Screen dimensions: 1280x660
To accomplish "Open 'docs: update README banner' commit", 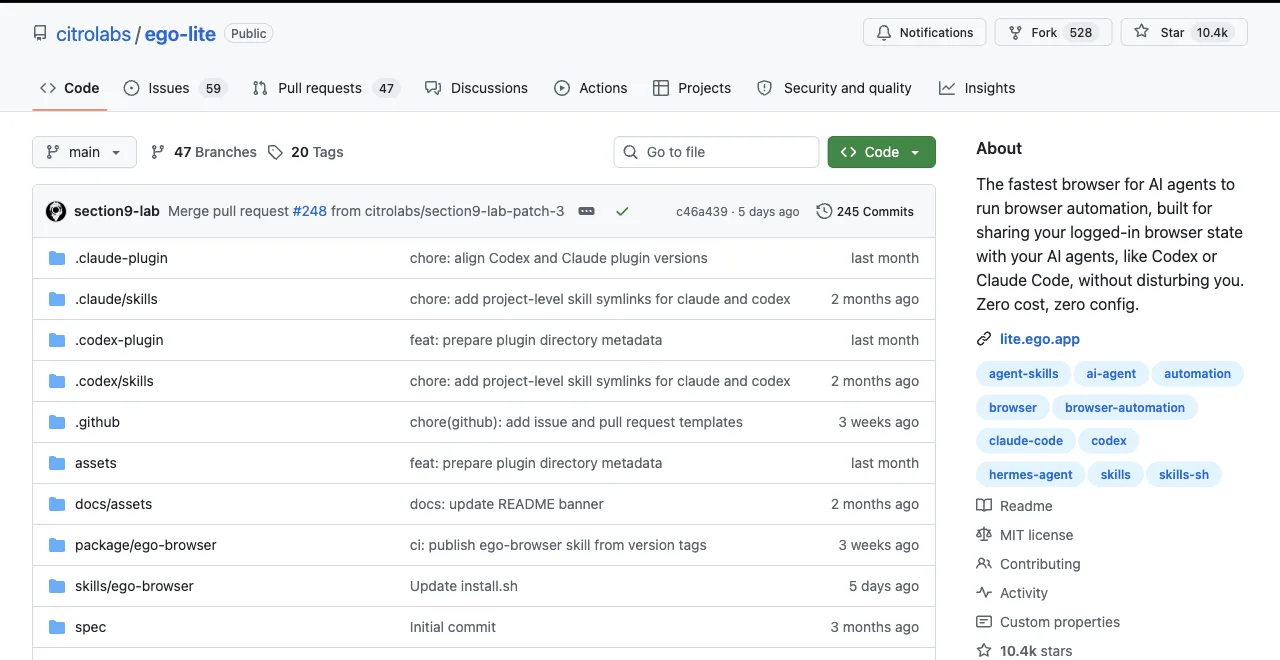I will pyautogui.click(x=507, y=504).
